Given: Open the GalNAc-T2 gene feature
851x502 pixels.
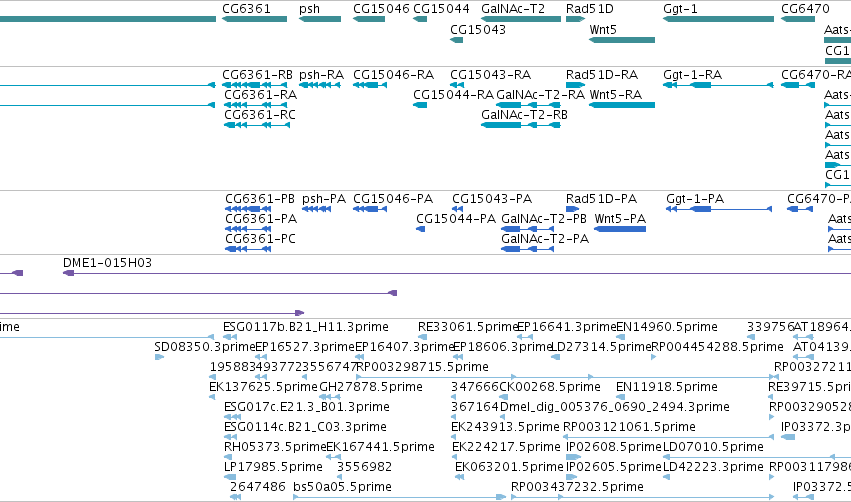Looking at the screenshot, I should (x=521, y=19).
